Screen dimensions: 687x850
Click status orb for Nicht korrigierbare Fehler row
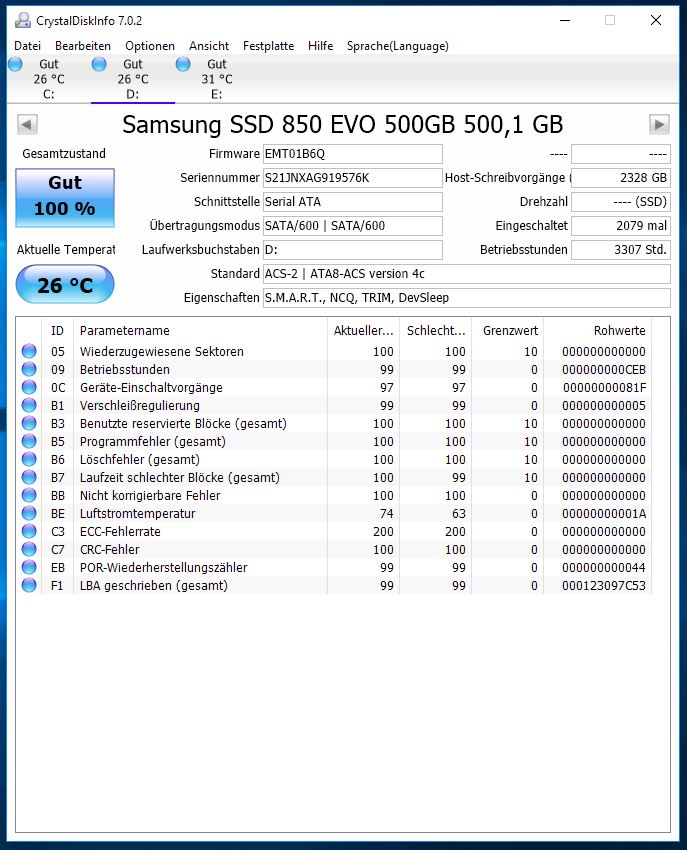click(29, 495)
